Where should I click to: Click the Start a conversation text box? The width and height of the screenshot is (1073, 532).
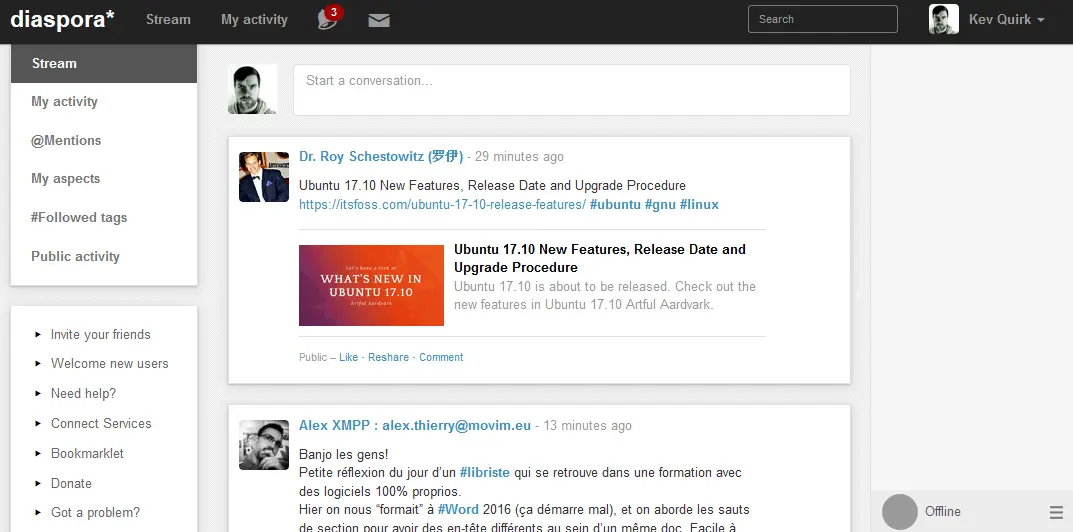click(x=571, y=90)
